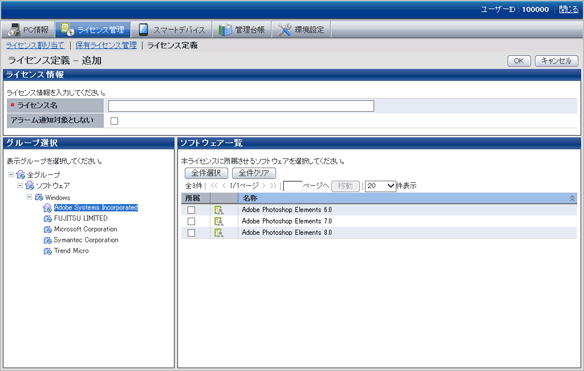Click the 環境設定 wrench tools icon

[x=285, y=30]
